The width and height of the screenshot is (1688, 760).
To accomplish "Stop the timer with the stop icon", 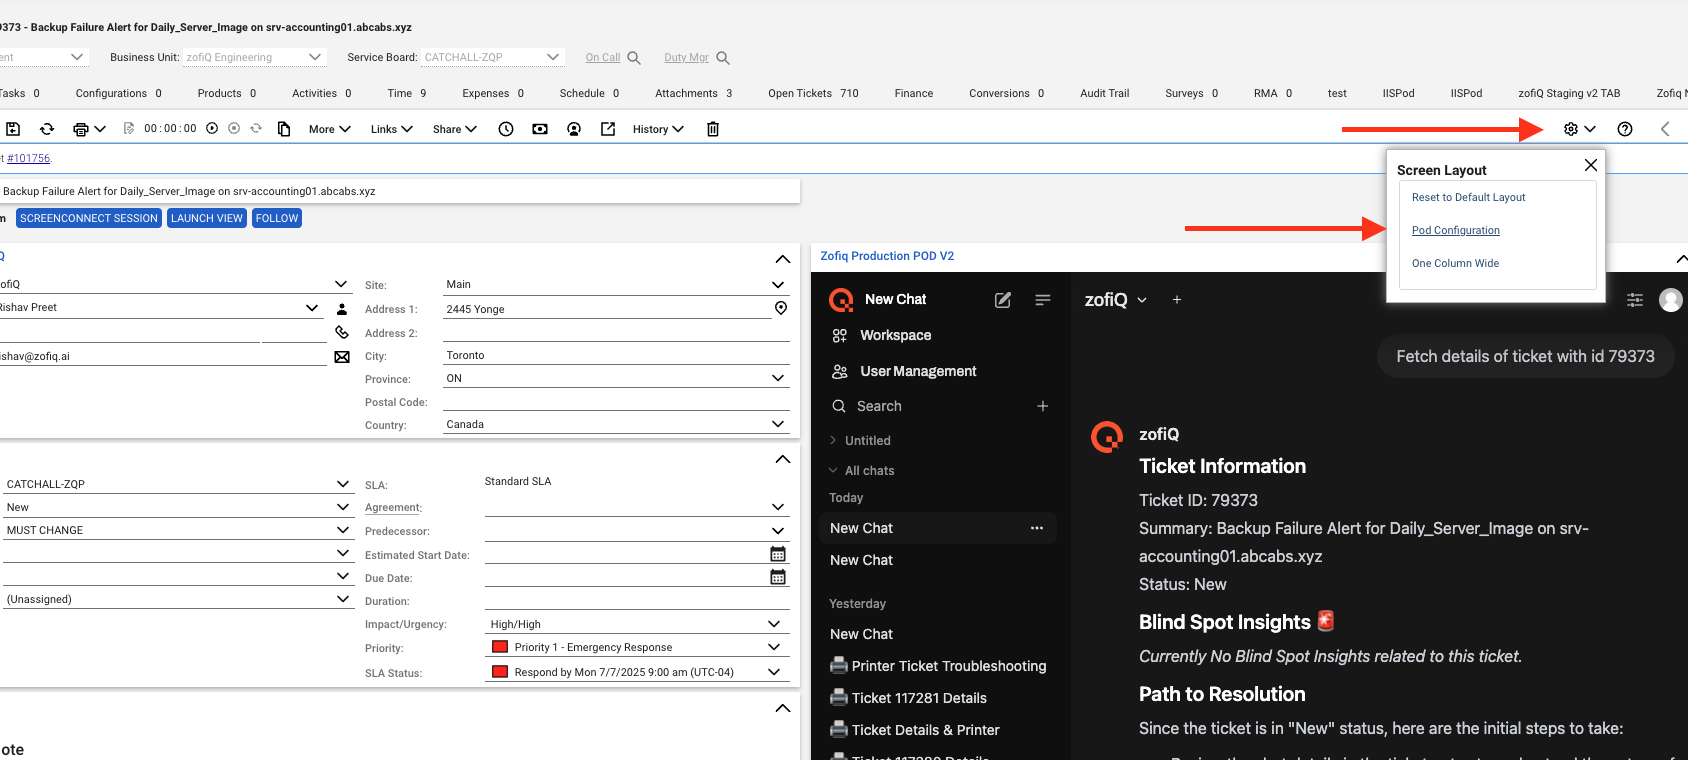I will 234,128.
